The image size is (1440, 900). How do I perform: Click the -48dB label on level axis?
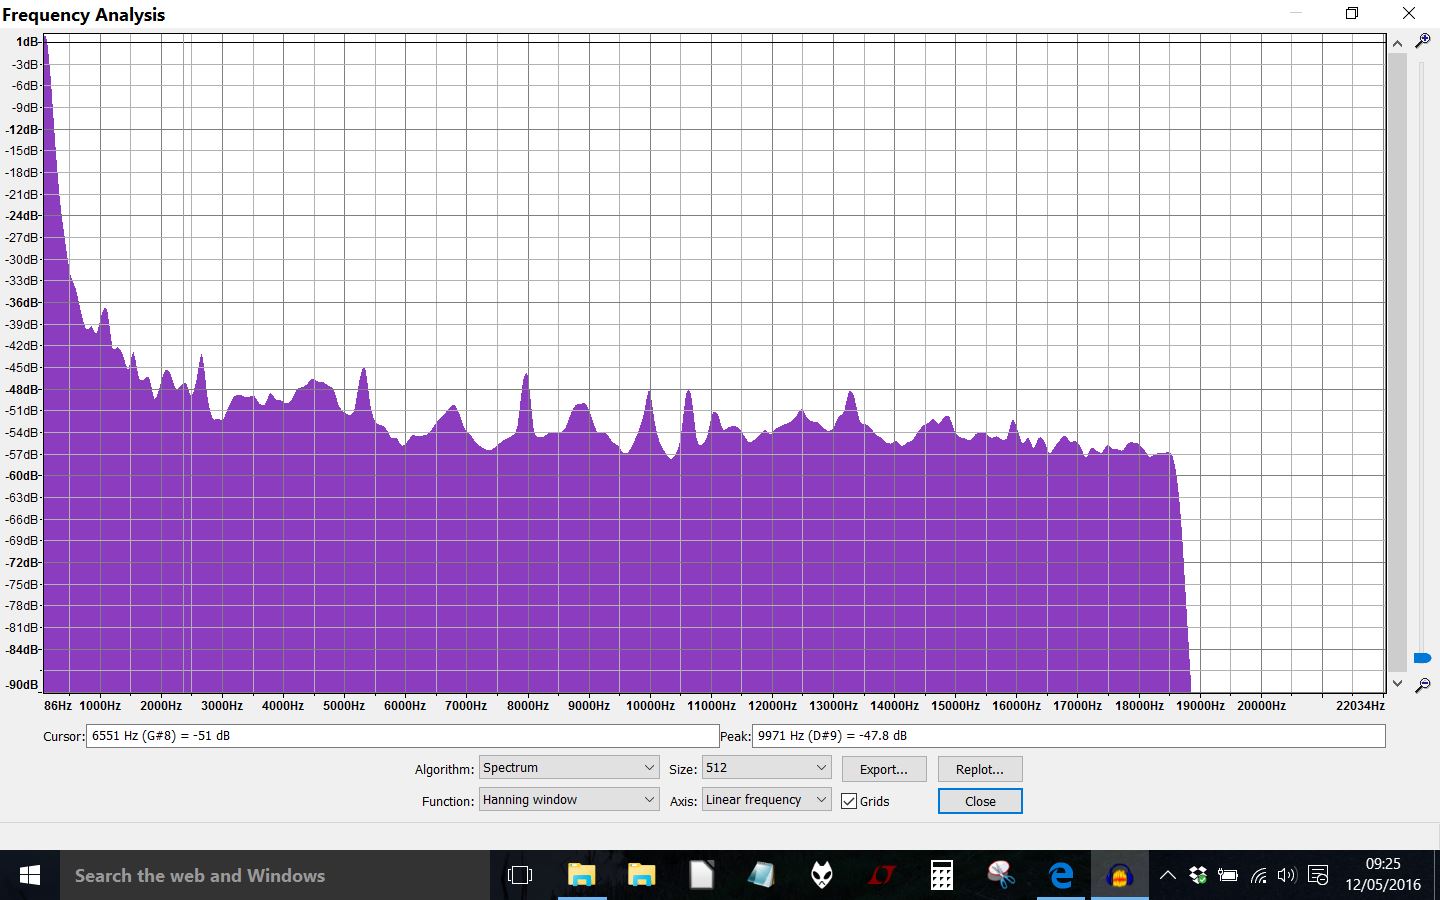click(x=23, y=389)
